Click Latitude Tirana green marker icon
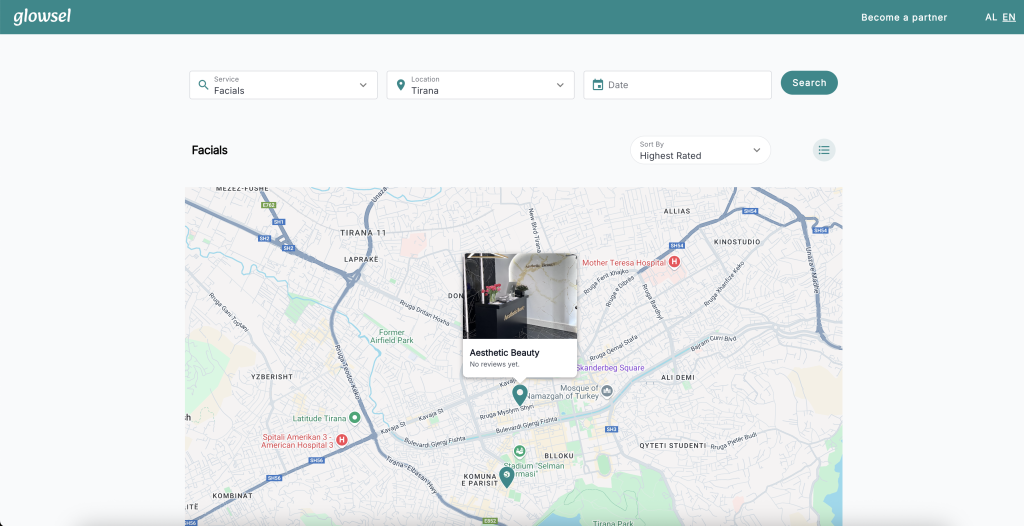 [x=355, y=417]
